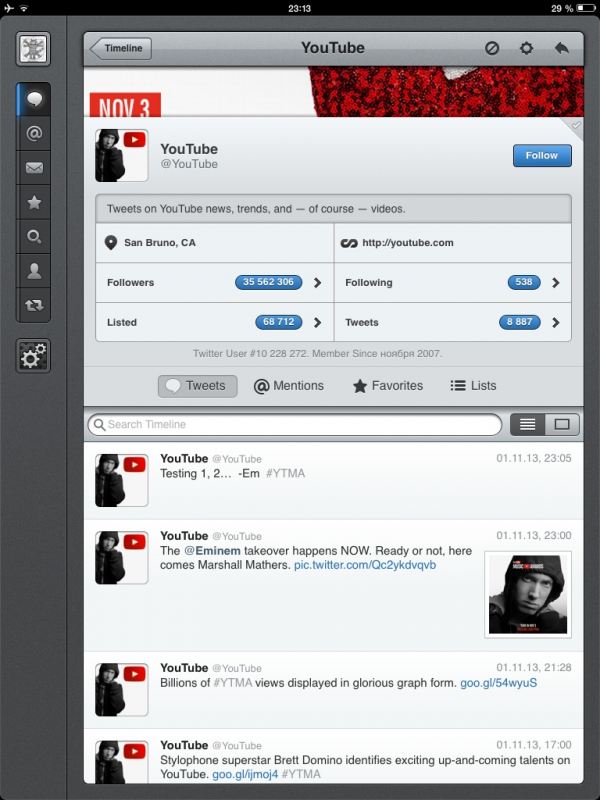Open the timeline speech bubble sidebar icon
The height and width of the screenshot is (800, 600).
coord(34,100)
